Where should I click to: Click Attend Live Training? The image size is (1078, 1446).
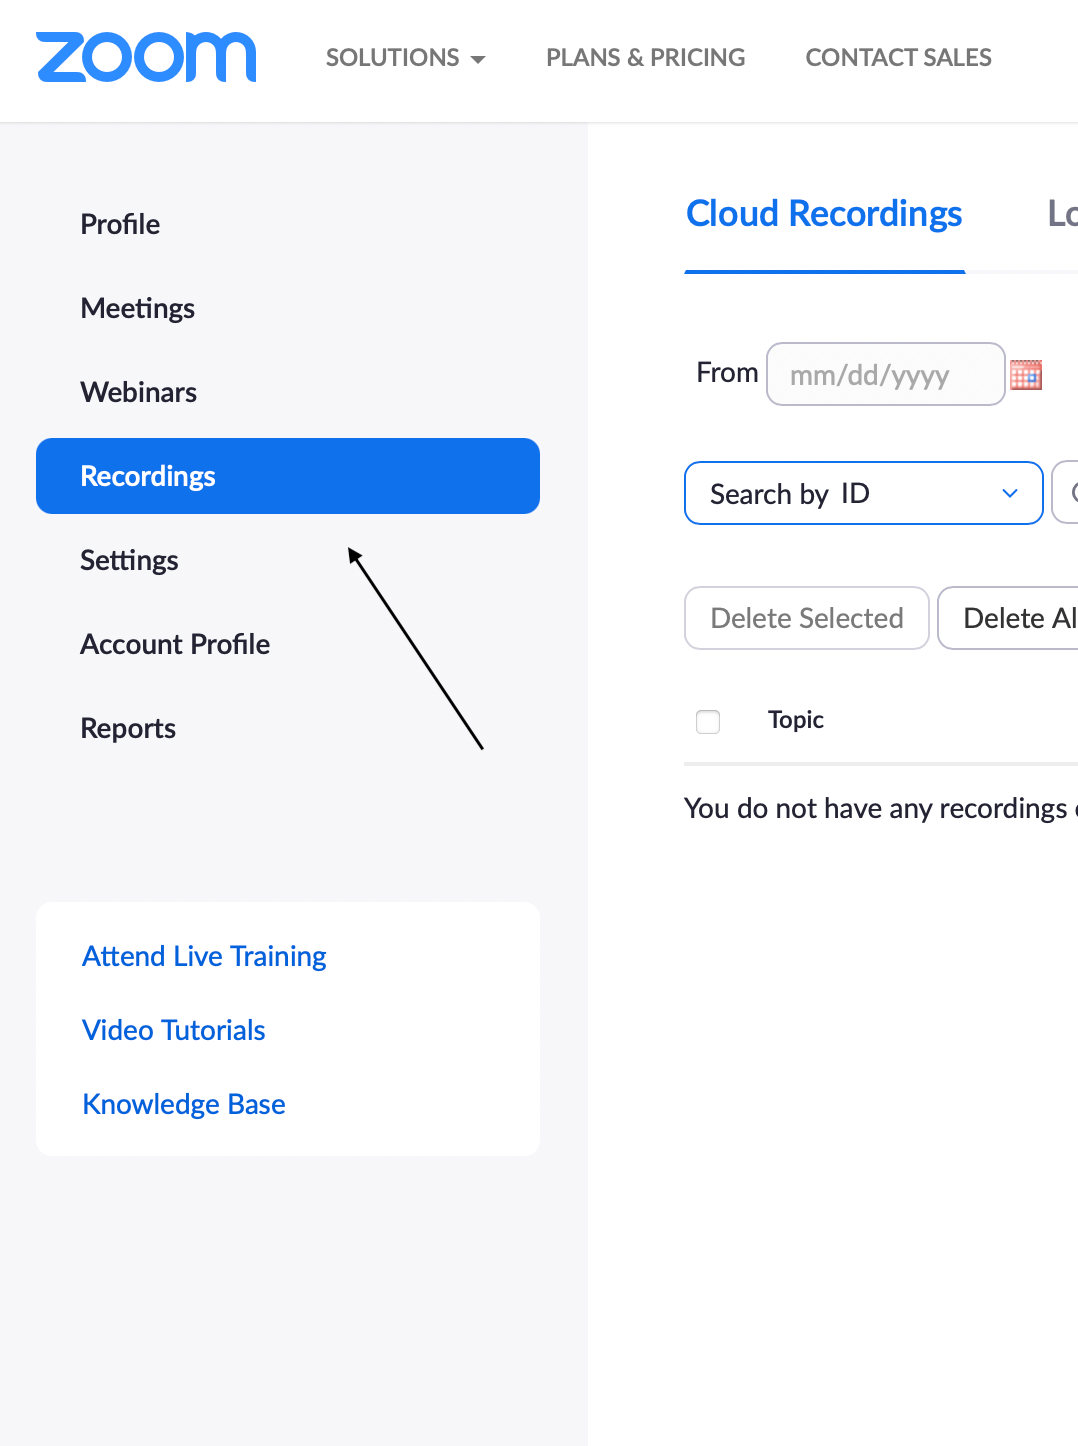[x=203, y=956]
